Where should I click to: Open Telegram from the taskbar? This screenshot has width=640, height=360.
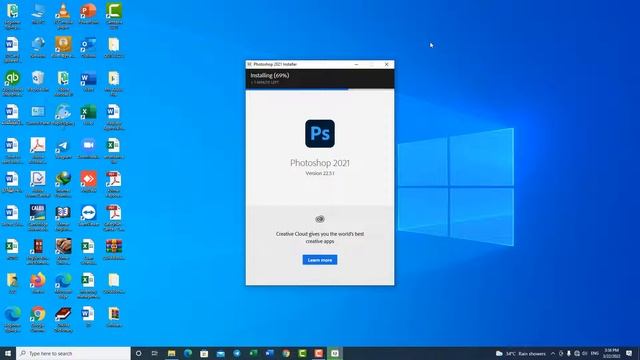pos(237,353)
